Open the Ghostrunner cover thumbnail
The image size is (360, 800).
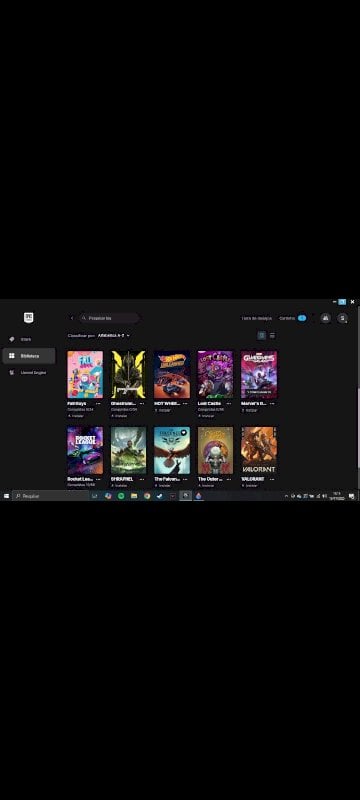[x=128, y=374]
